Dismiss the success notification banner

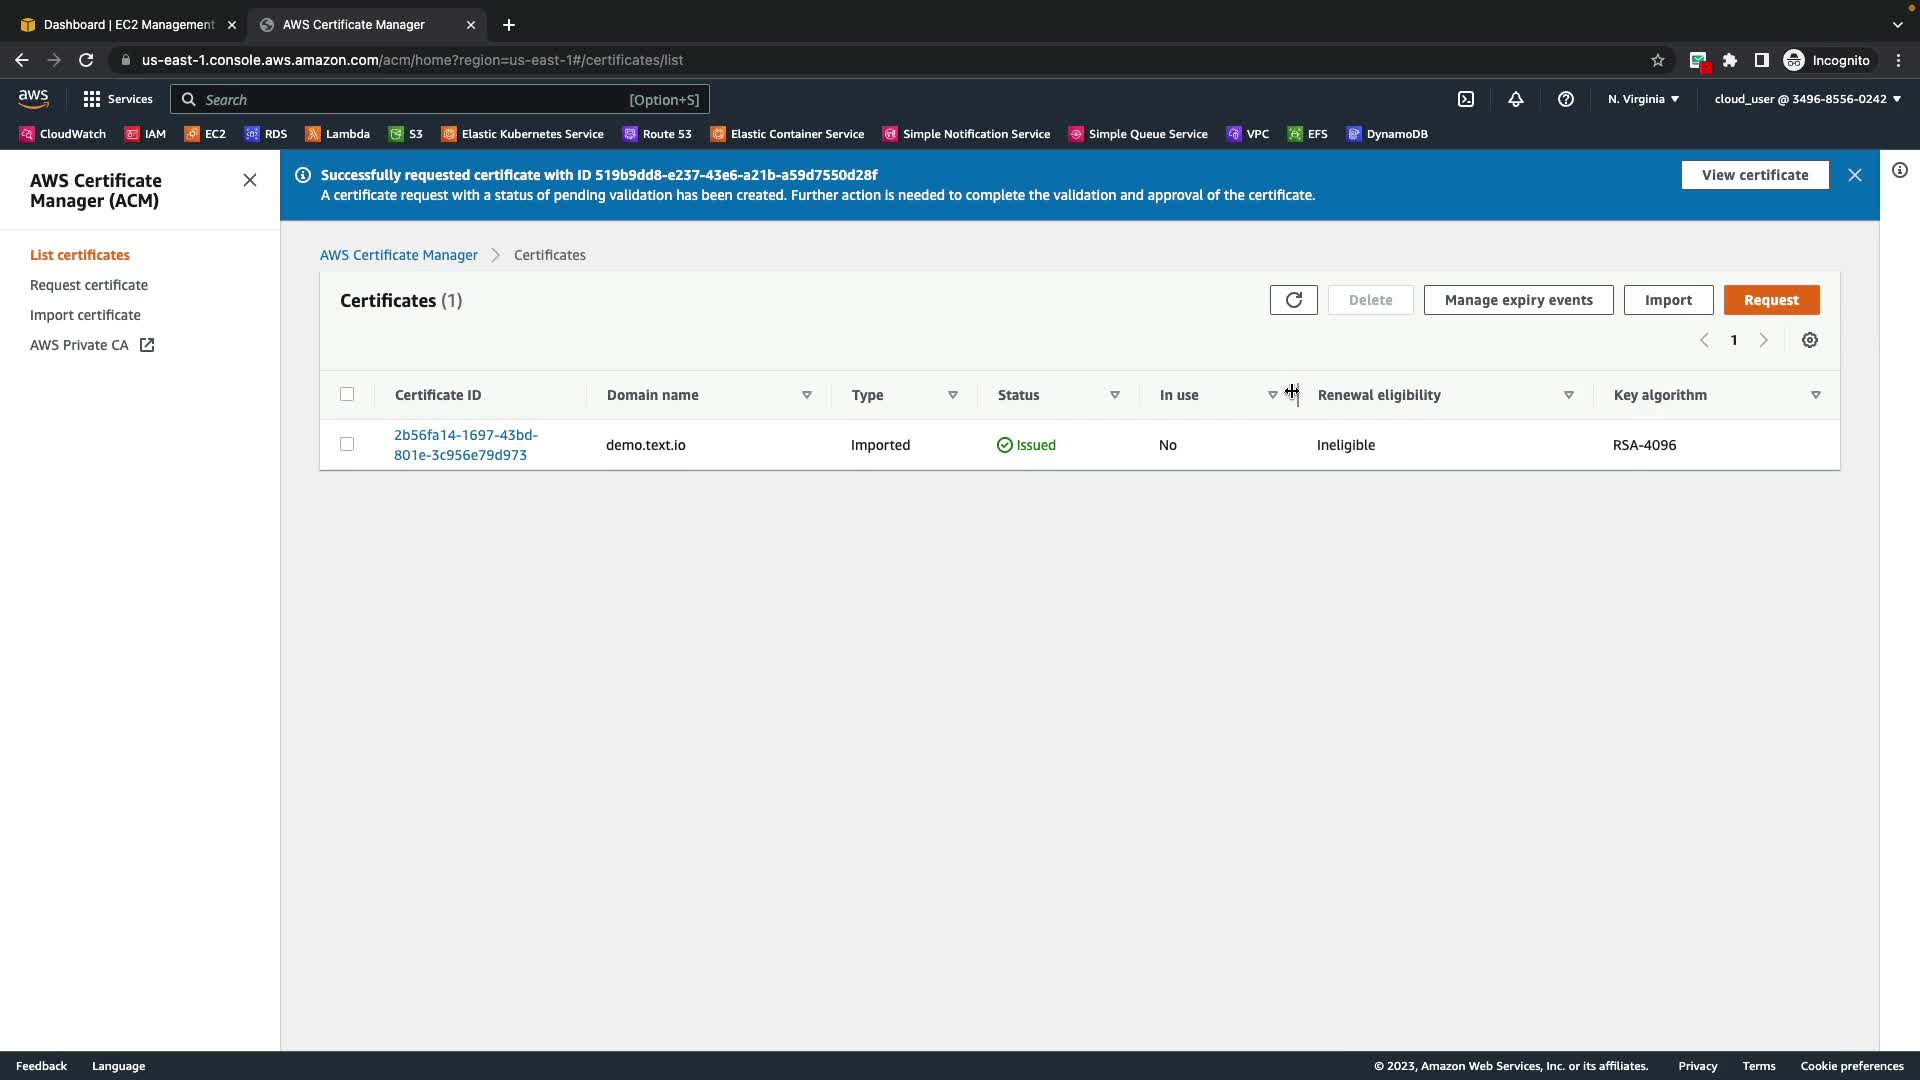[1854, 175]
